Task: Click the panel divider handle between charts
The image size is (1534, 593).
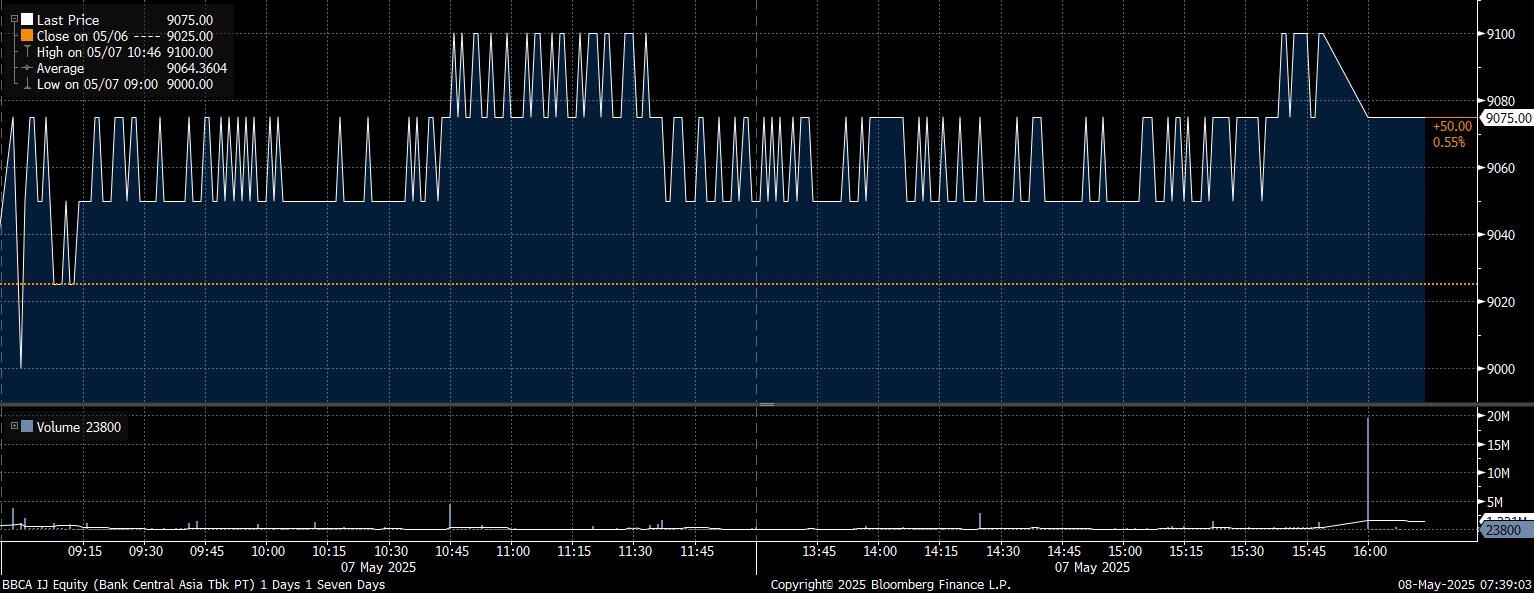Action: [x=766, y=404]
